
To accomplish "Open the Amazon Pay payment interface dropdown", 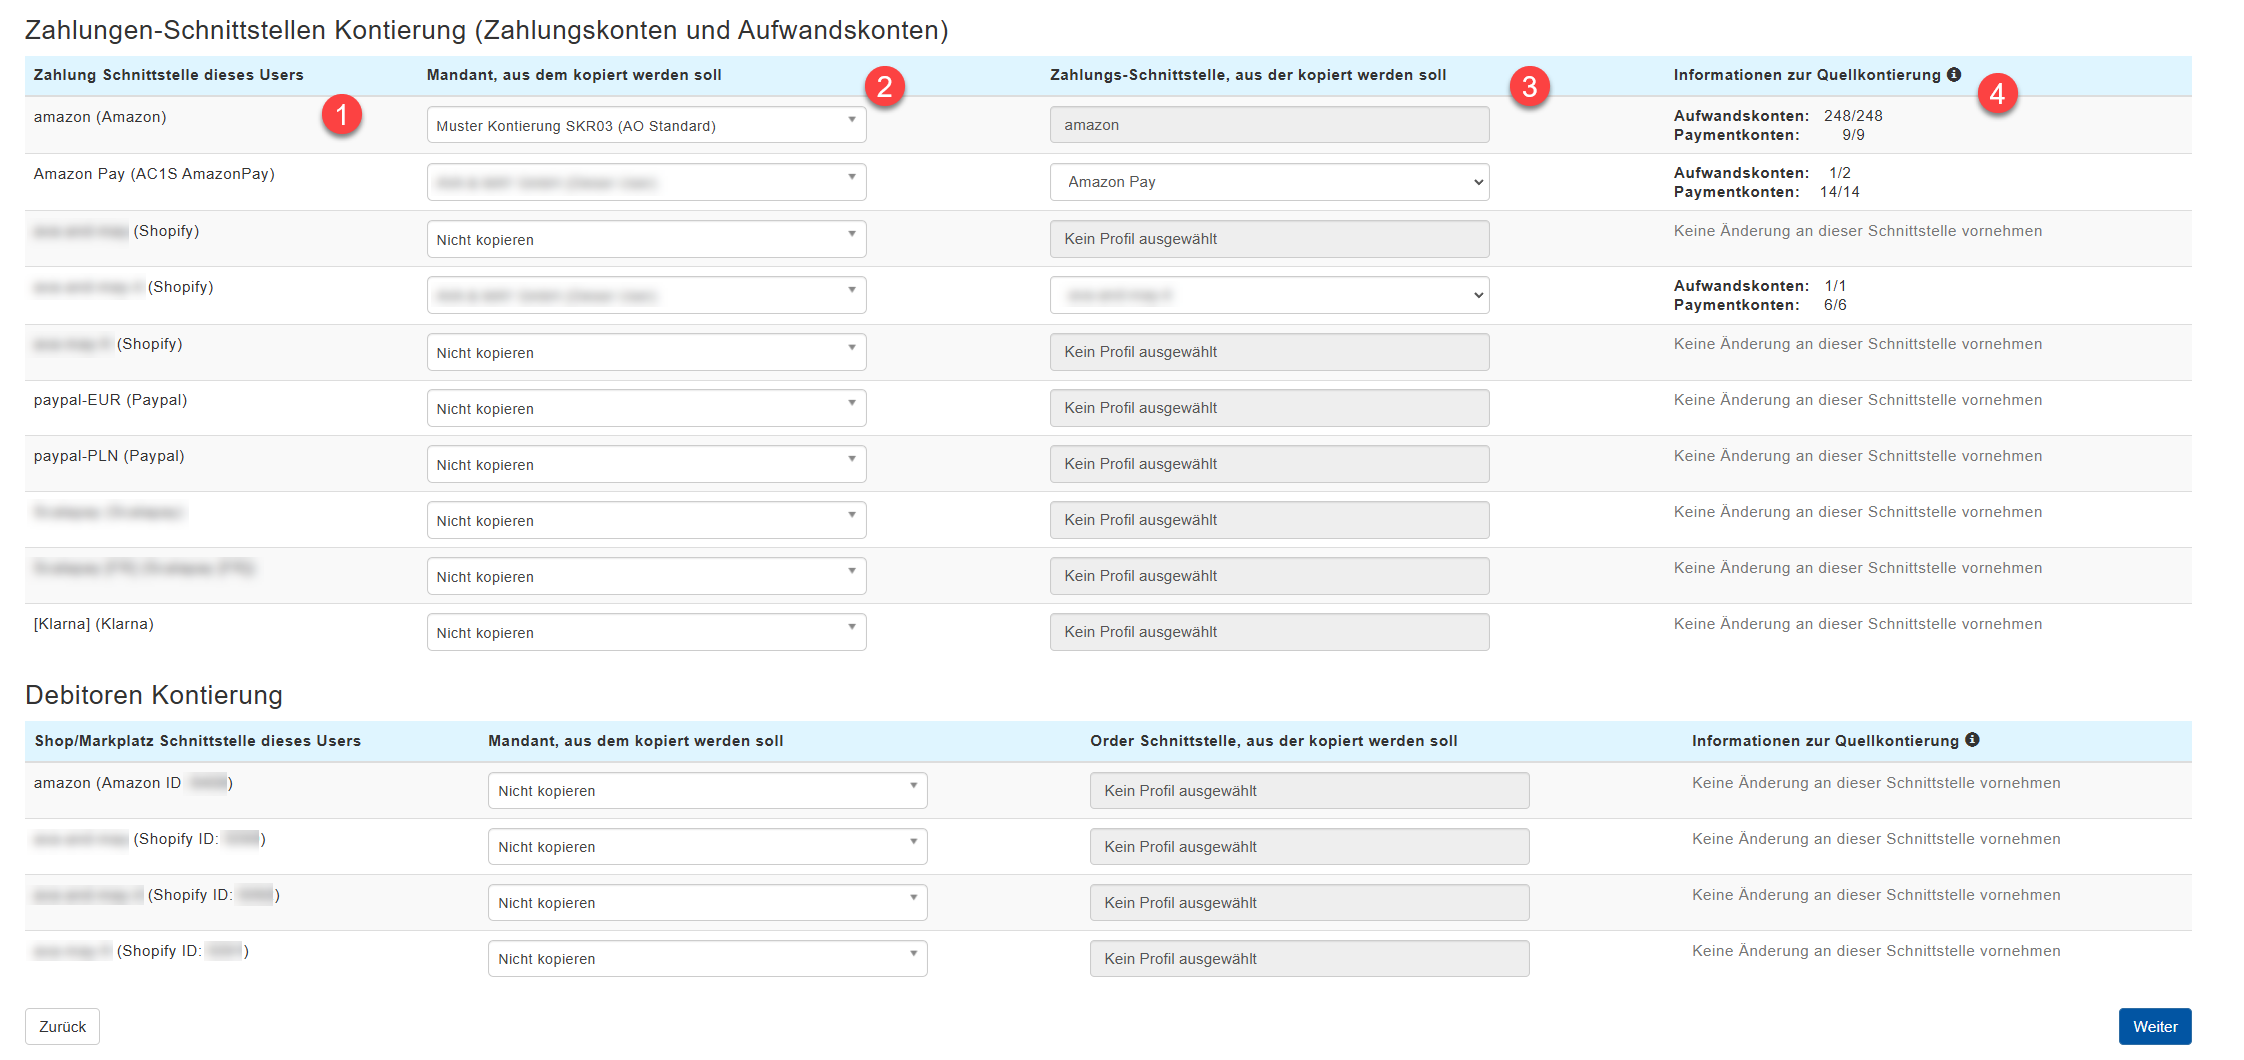I will (x=1269, y=182).
